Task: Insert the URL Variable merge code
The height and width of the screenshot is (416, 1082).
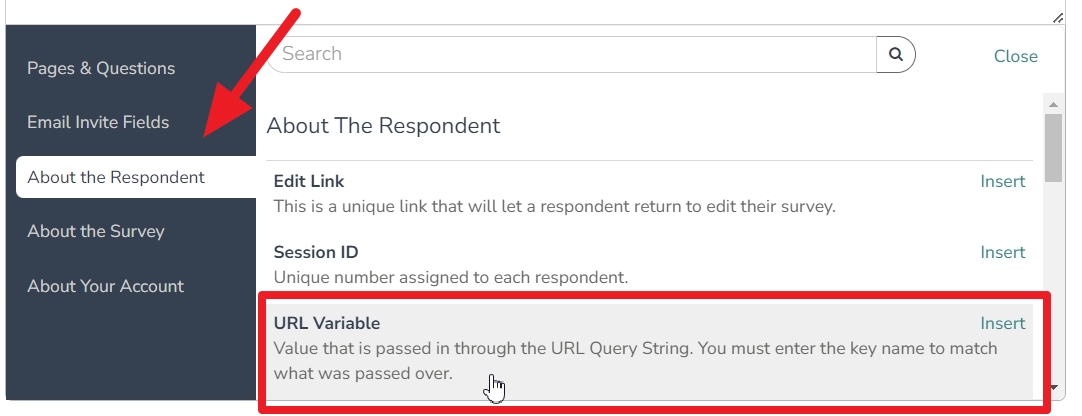Action: (1003, 324)
